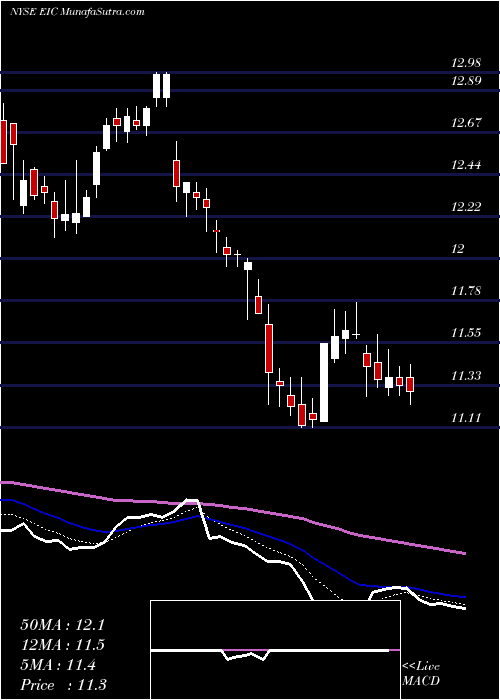Click the 12.67 price level label
This screenshot has height=700, width=500.
click(466, 123)
